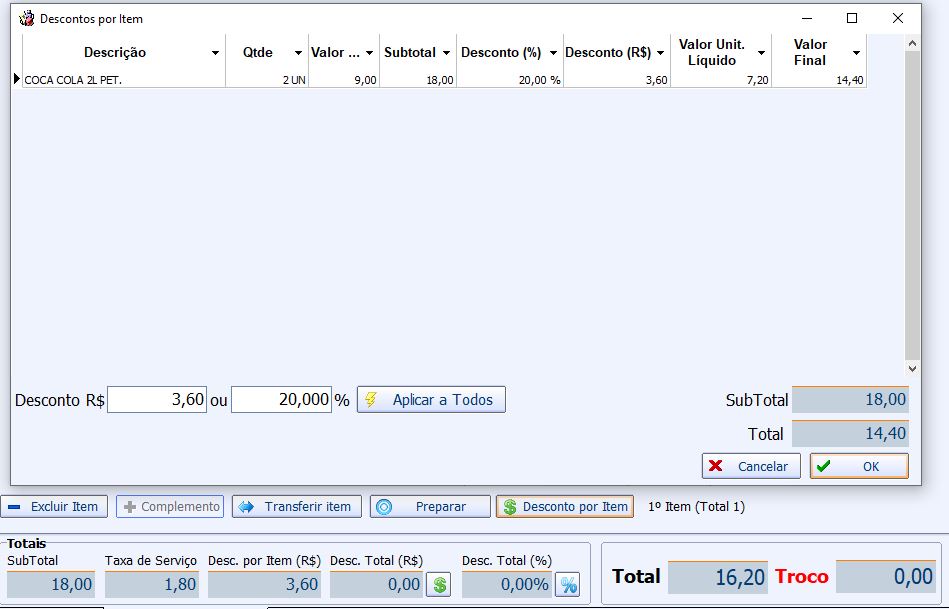Open the Qtde column filter dropdown
Image resolution: width=949 pixels, height=609 pixels.
pyautogui.click(x=298, y=53)
